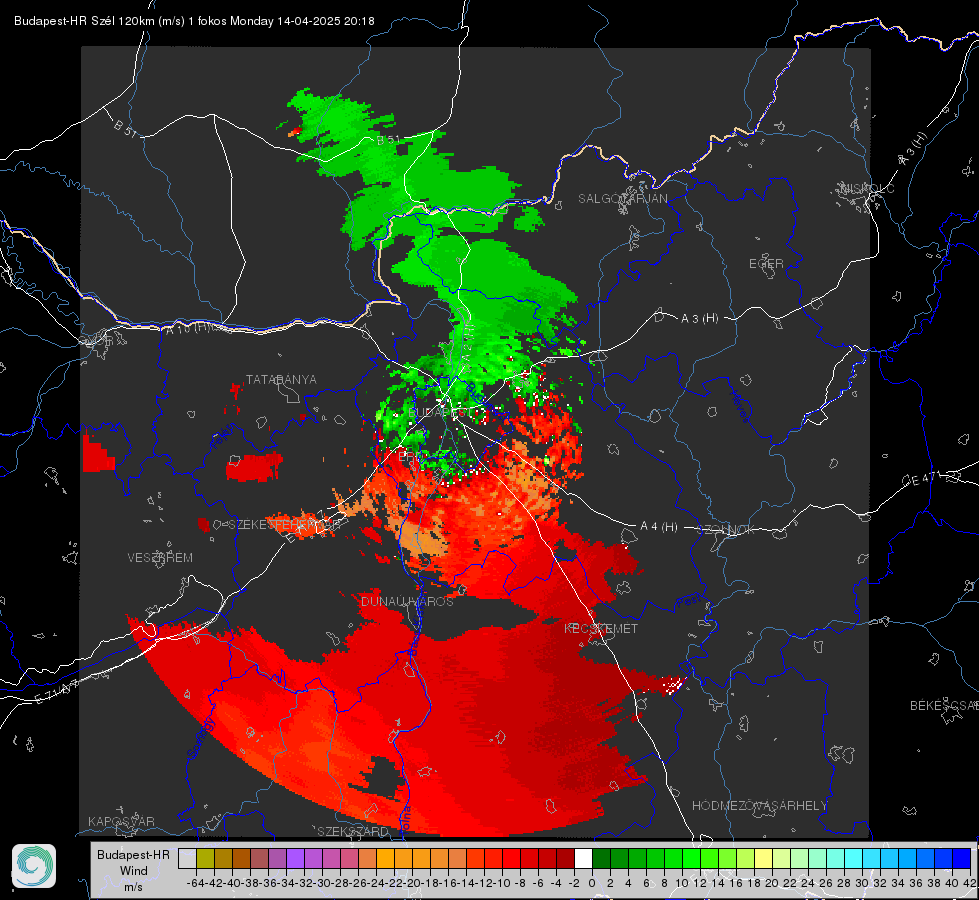Screen dimensions: 979x900
Task: Click the deep blue swatch above 42
Action: pyautogui.click(x=962, y=858)
